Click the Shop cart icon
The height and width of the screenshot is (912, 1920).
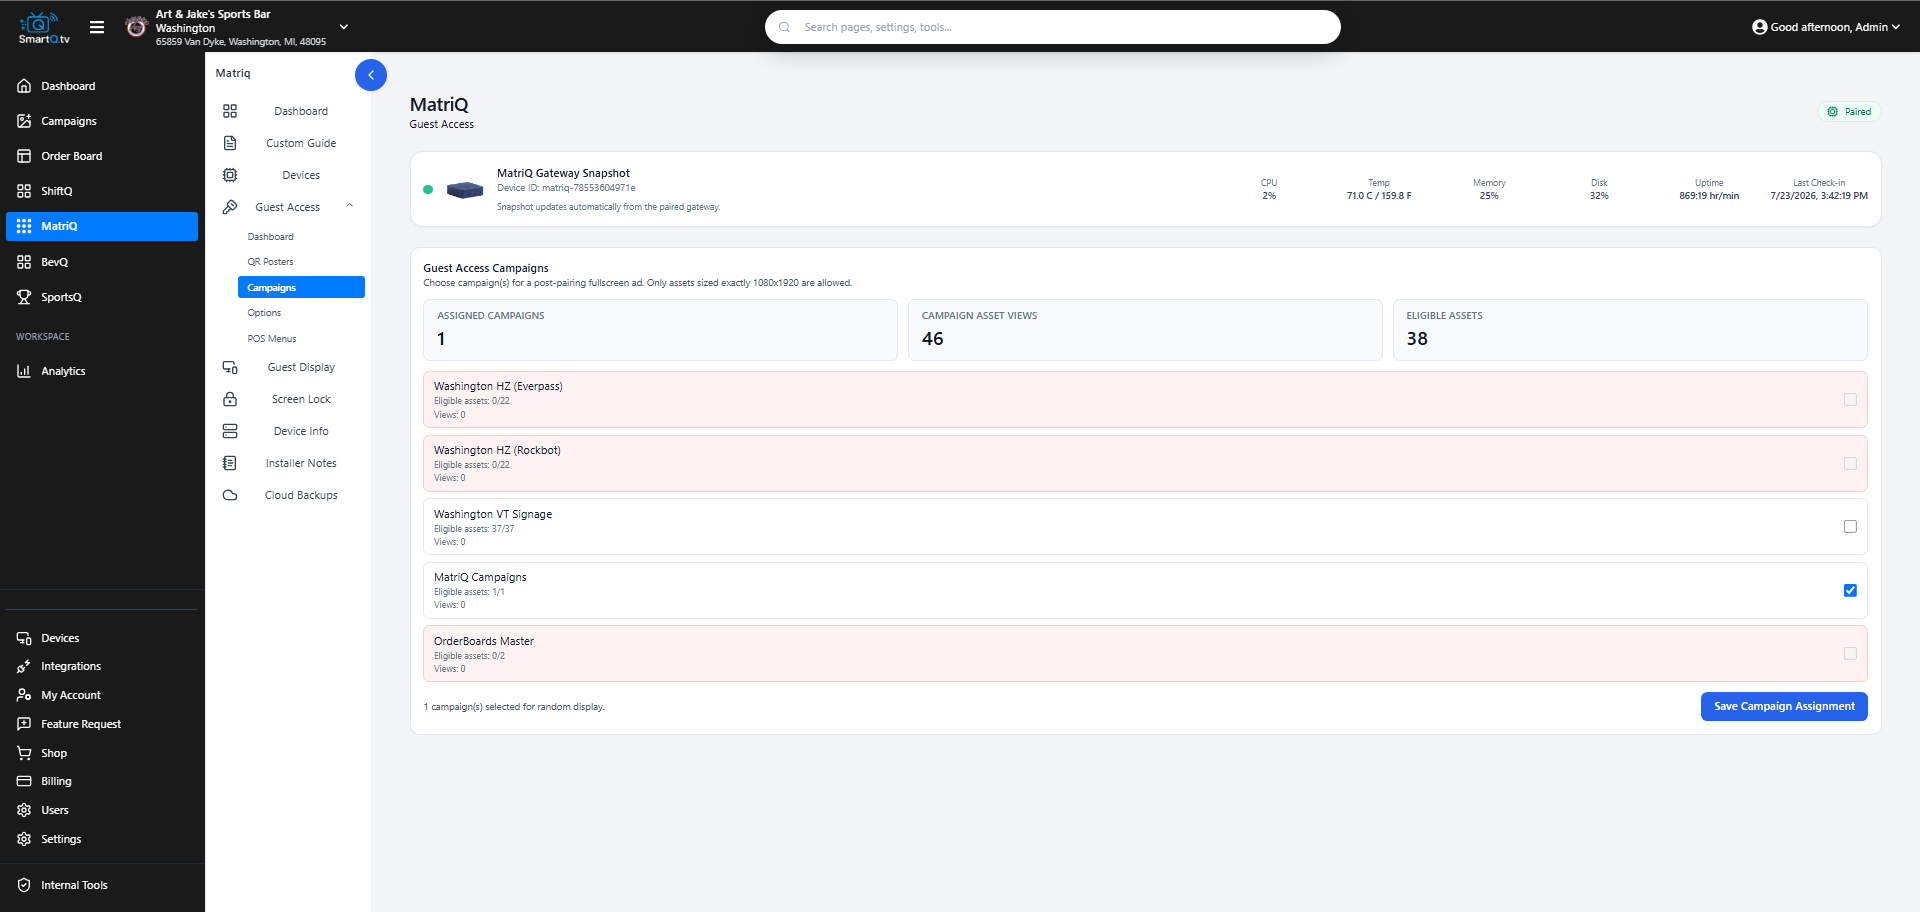(x=24, y=753)
